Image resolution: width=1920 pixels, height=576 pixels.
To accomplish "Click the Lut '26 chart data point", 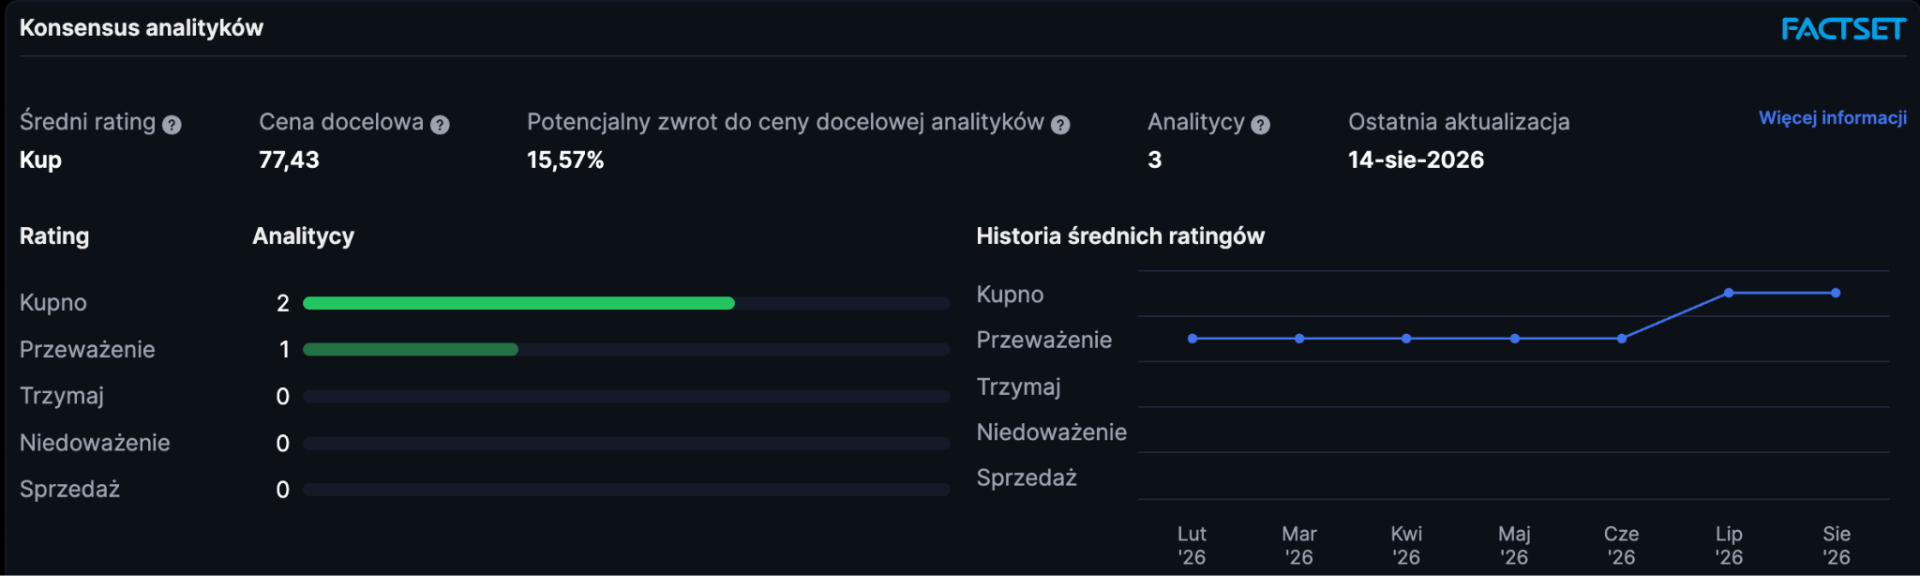I will tap(1192, 339).
